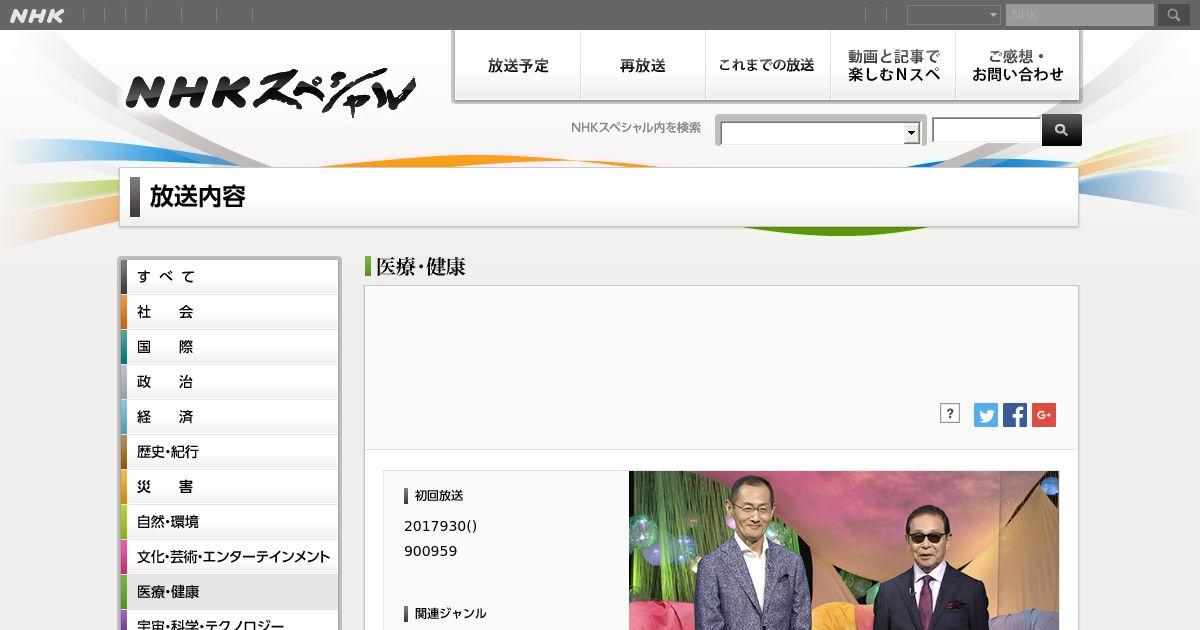Click the top bar search magnifier button
Viewport: 1200px width, 630px height.
[x=1173, y=15]
